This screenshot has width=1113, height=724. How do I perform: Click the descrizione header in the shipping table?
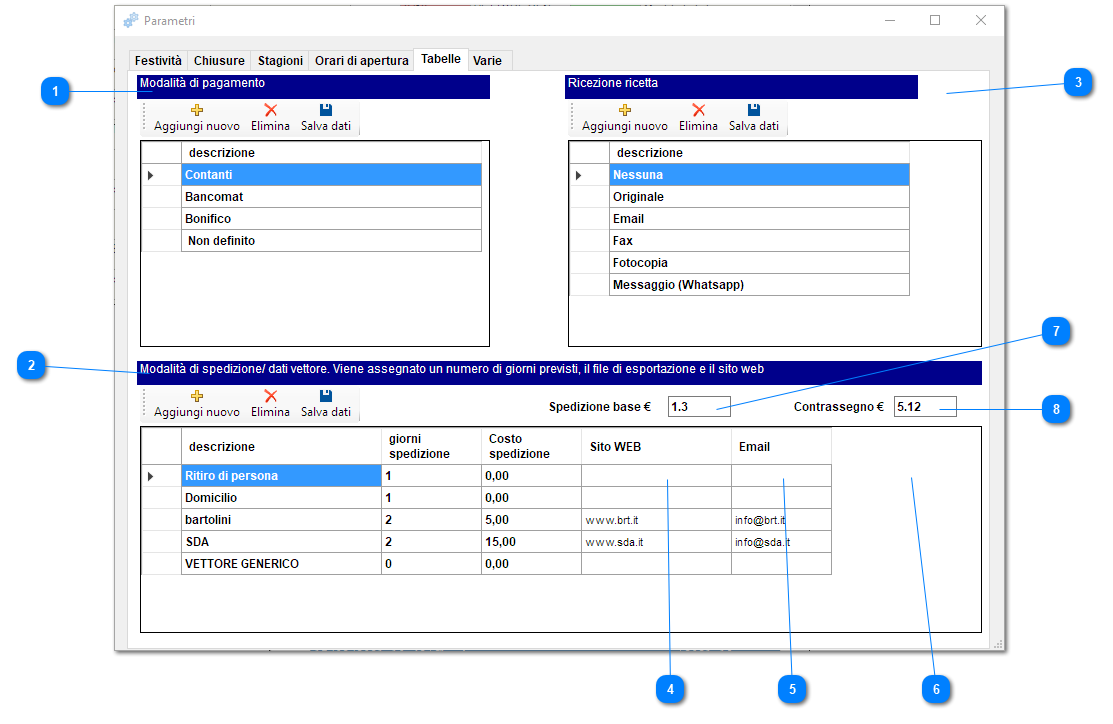pyautogui.click(x=282, y=446)
